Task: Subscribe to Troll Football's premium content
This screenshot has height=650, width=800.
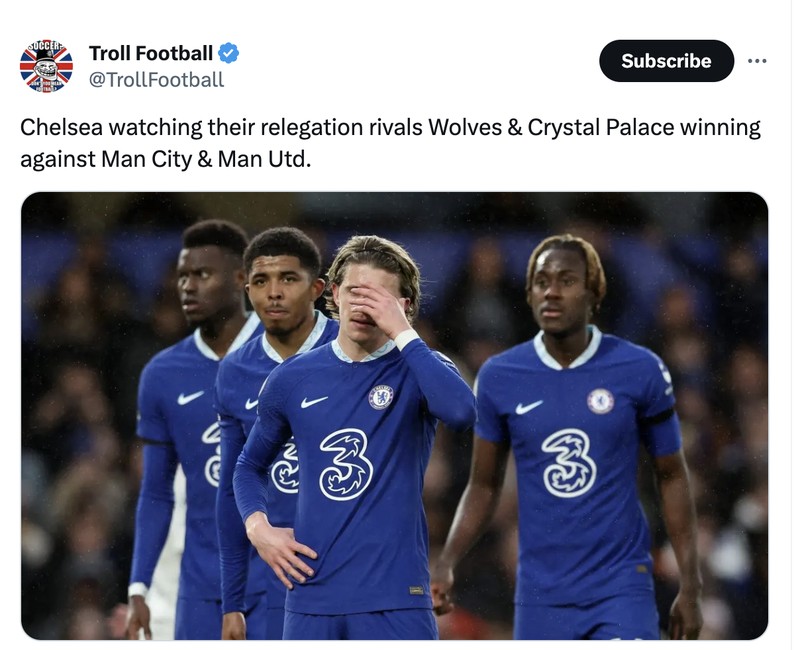Action: pos(665,61)
